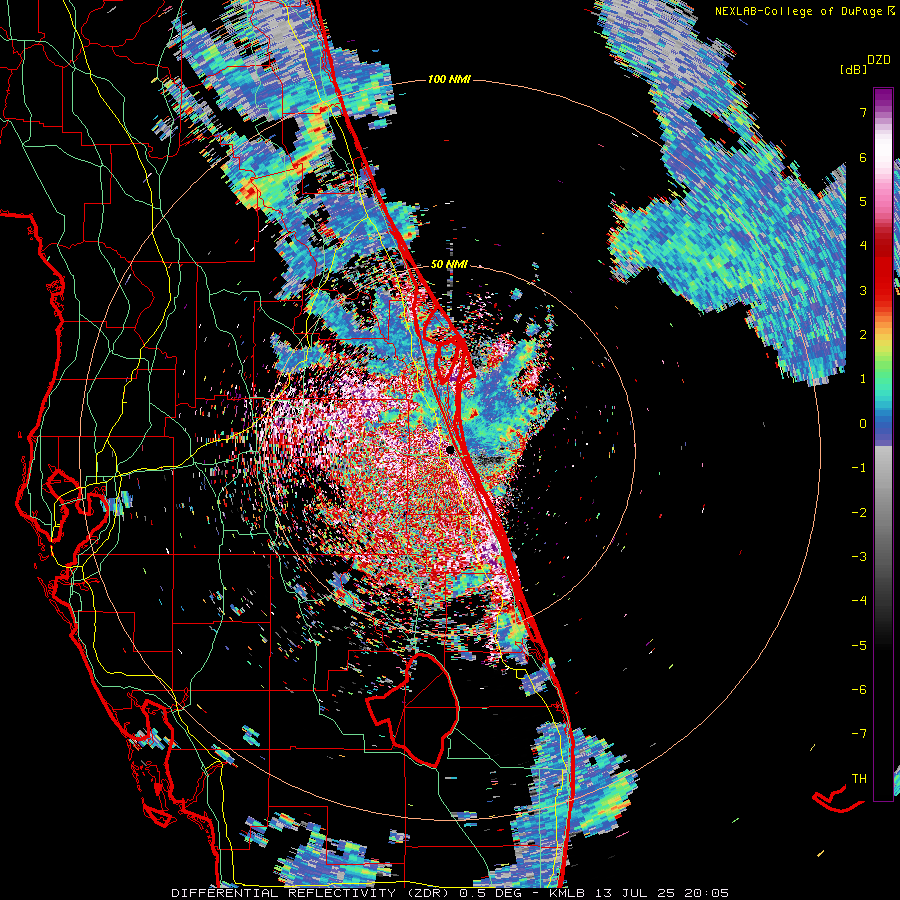The width and height of the screenshot is (900, 900).
Task: Click the 50 NMI range ring label
Action: click(449, 265)
